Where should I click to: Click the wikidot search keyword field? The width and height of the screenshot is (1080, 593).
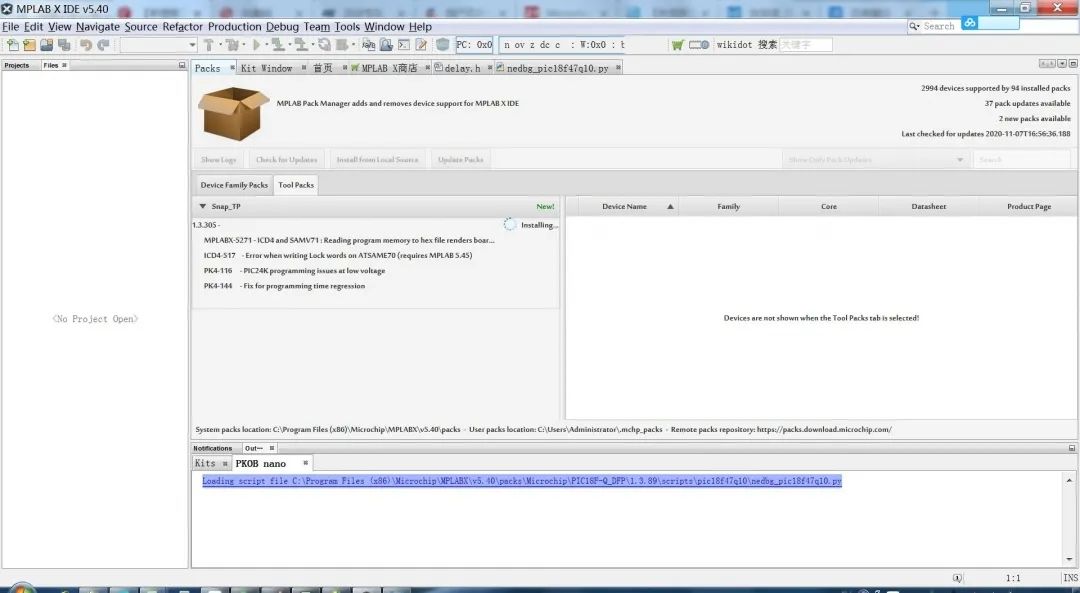pyautogui.click(x=805, y=45)
